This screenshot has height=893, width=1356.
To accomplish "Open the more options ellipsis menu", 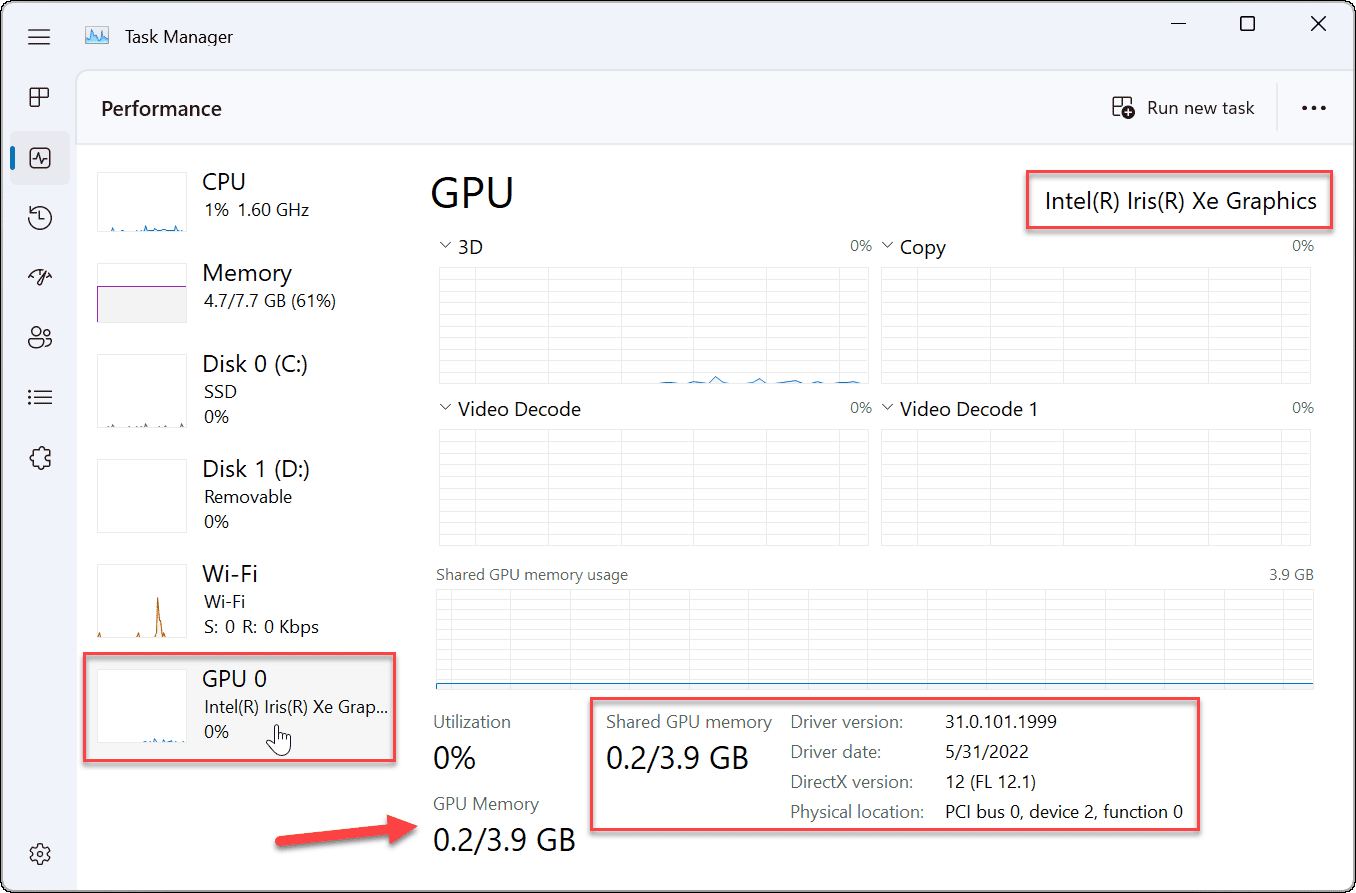I will [x=1313, y=107].
